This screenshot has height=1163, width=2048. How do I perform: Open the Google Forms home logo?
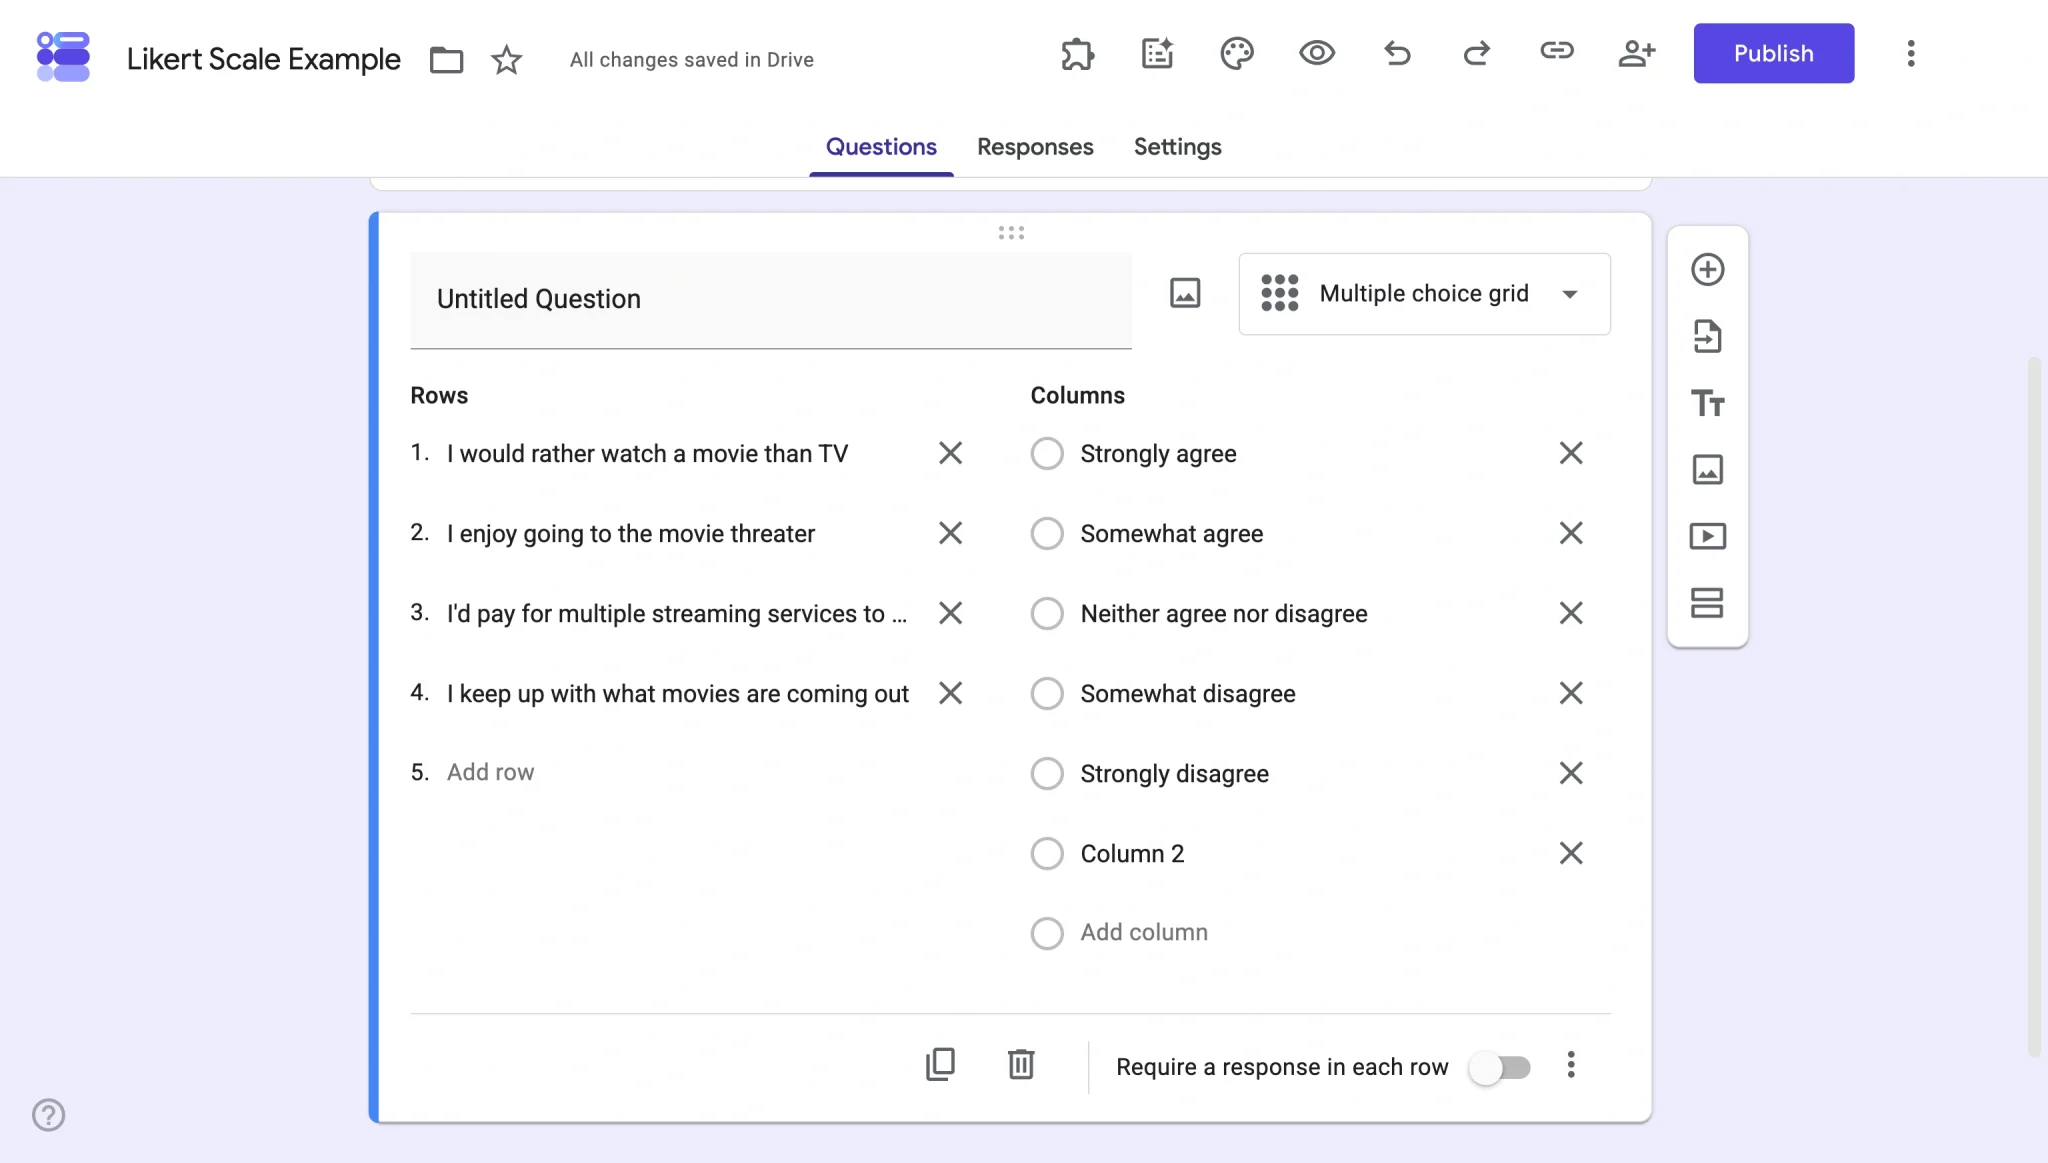[63, 56]
